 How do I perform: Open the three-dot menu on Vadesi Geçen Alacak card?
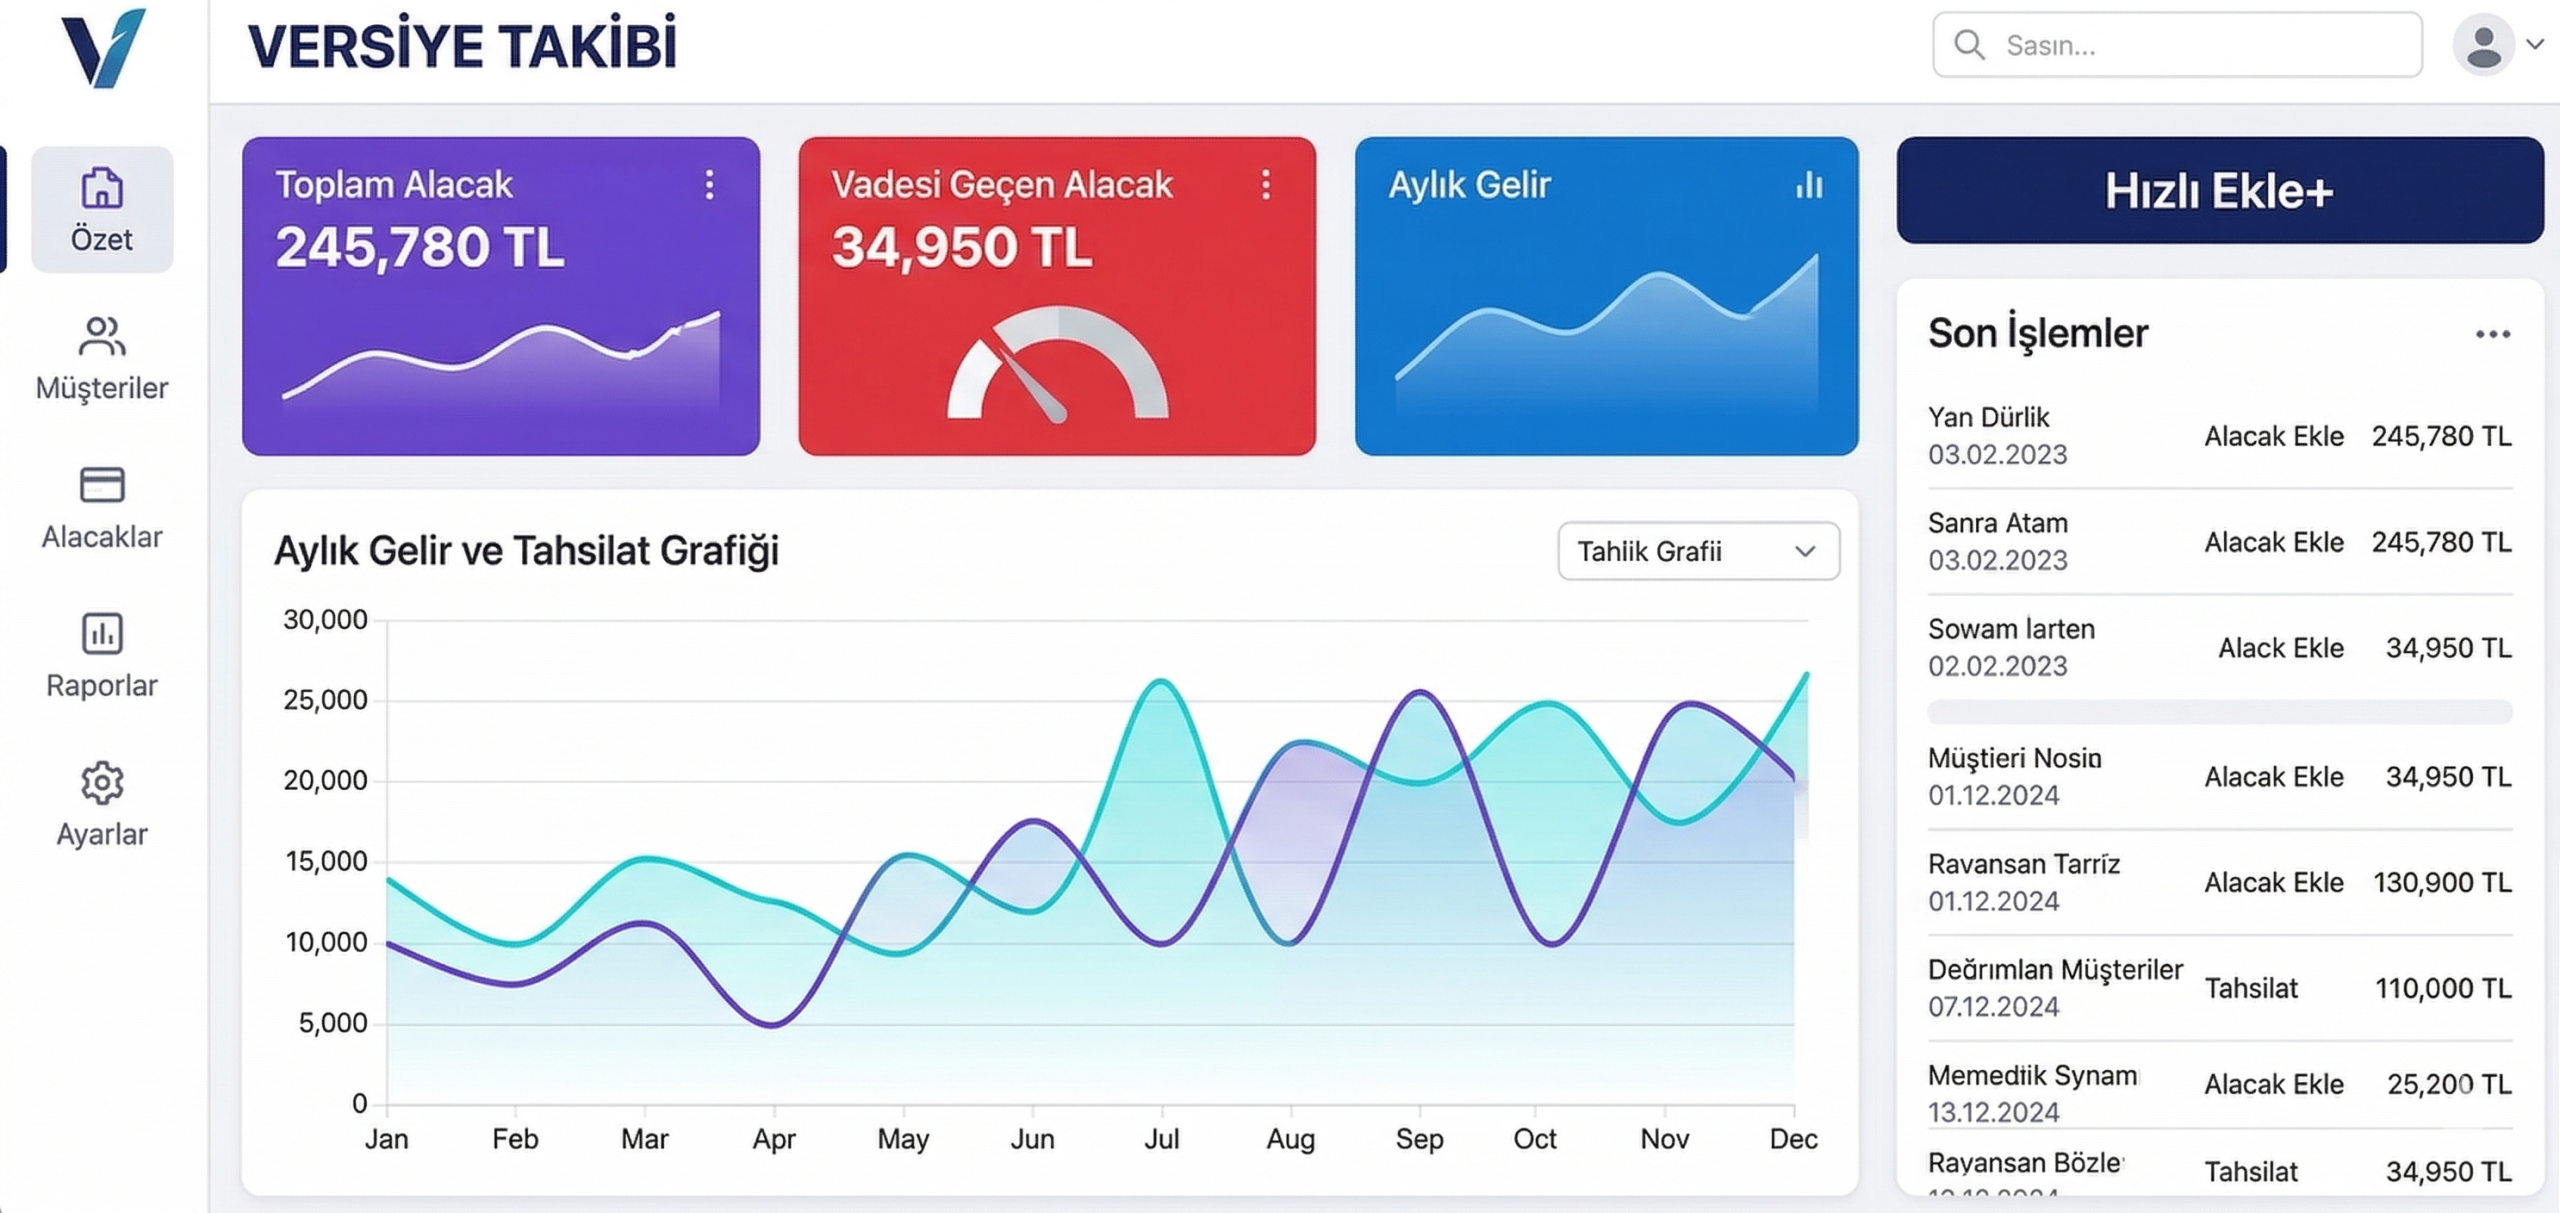[1265, 185]
